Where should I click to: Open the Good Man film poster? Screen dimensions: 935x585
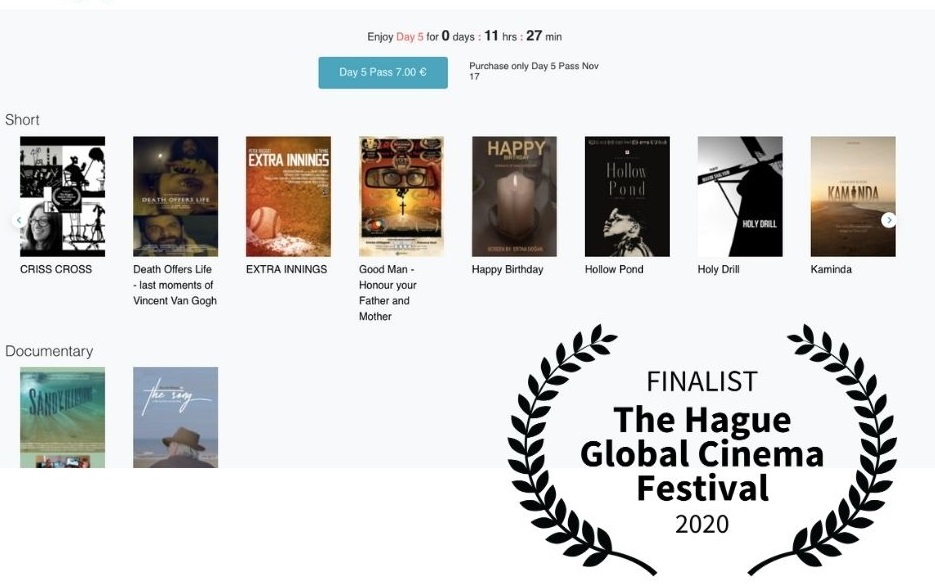[x=401, y=197]
